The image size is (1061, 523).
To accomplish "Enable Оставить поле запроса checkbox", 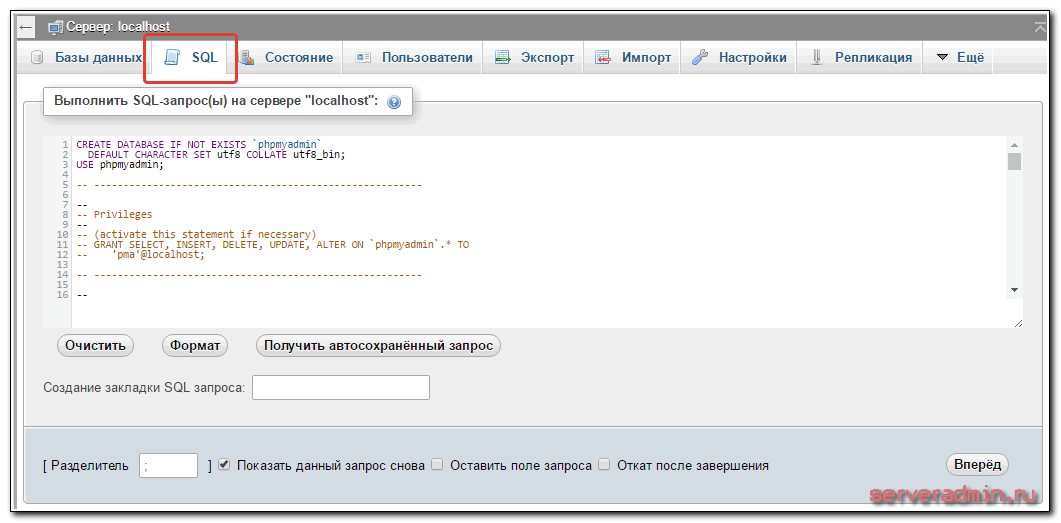I will 437,465.
